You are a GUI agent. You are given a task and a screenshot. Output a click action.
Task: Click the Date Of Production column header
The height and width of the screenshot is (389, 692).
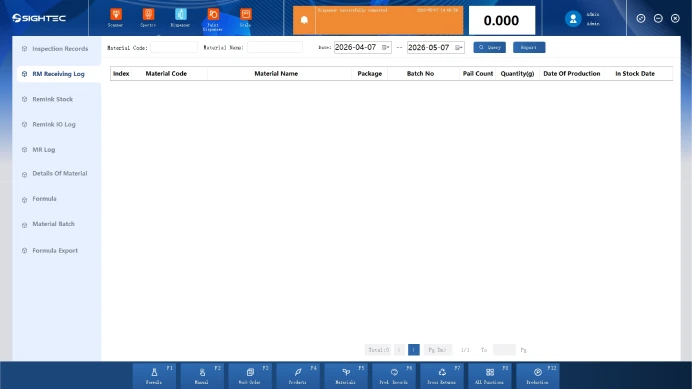click(572, 74)
